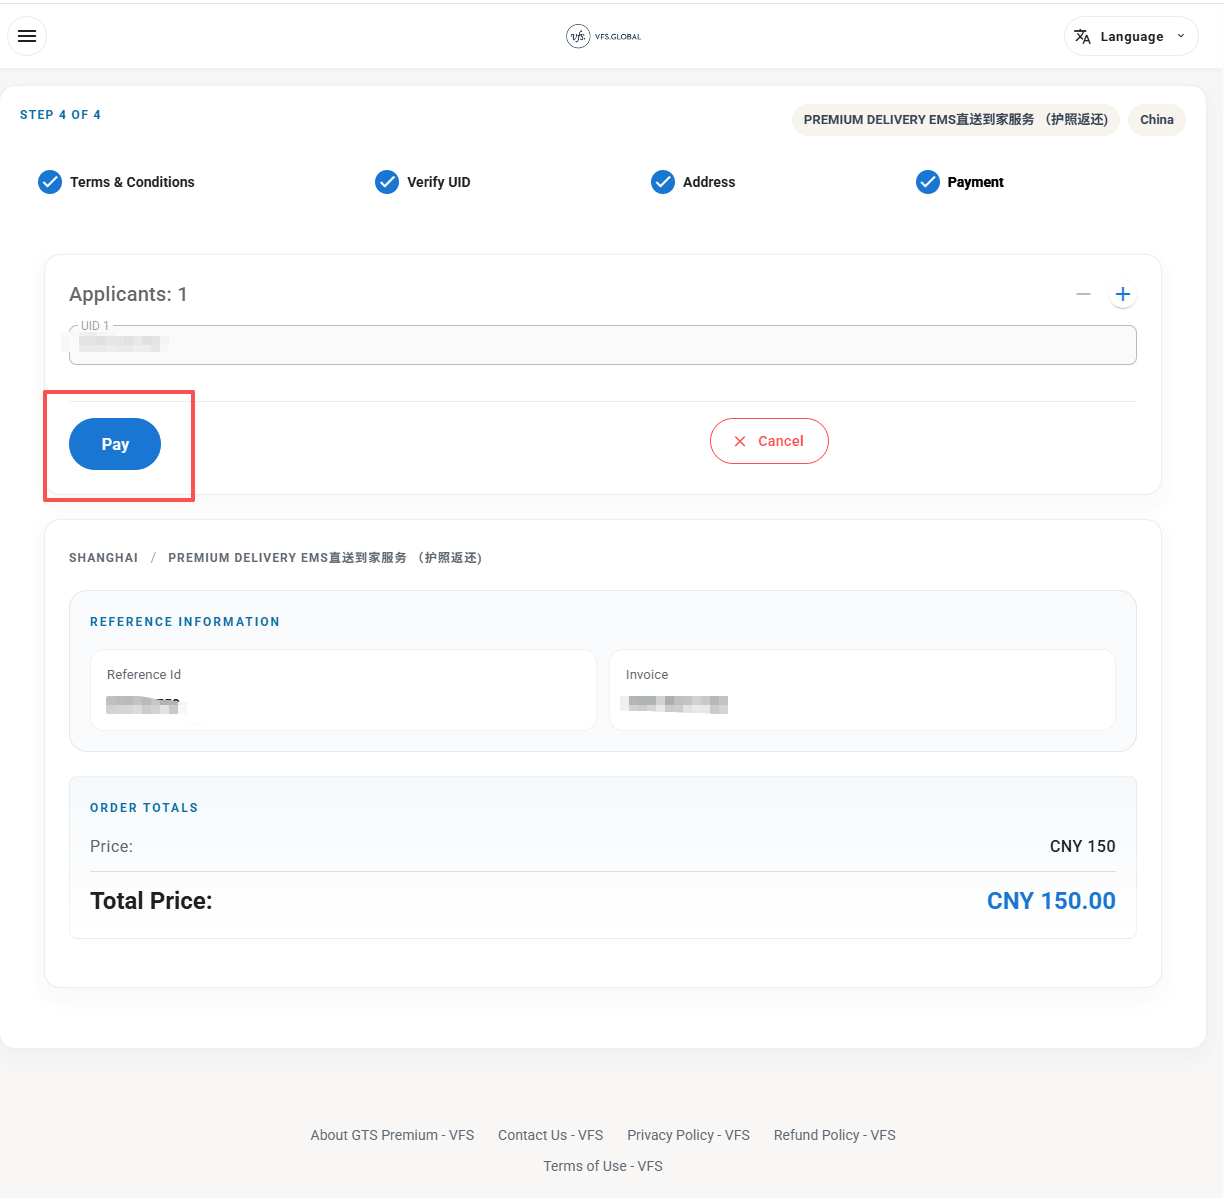Screen dimensions: 1224x1198
Task: Click into the UID 1 input field
Action: 603,345
